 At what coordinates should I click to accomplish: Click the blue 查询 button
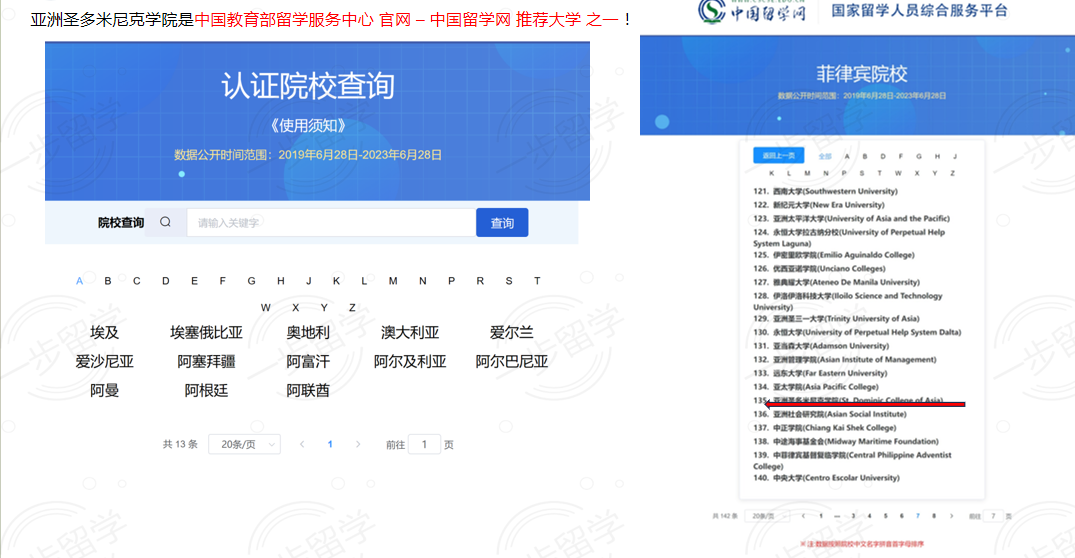[503, 223]
